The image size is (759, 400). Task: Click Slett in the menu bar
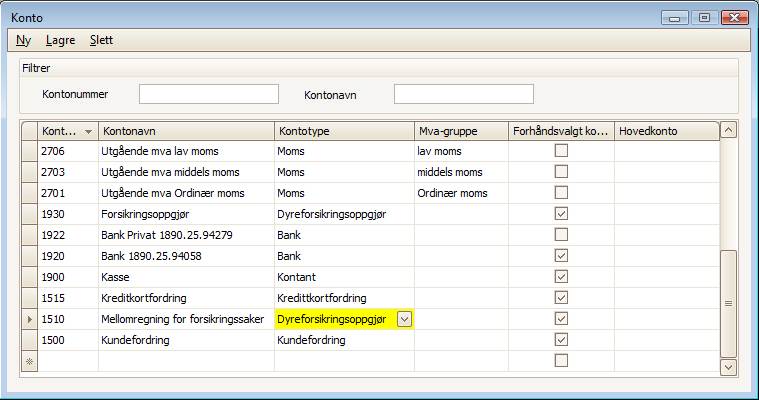point(101,40)
